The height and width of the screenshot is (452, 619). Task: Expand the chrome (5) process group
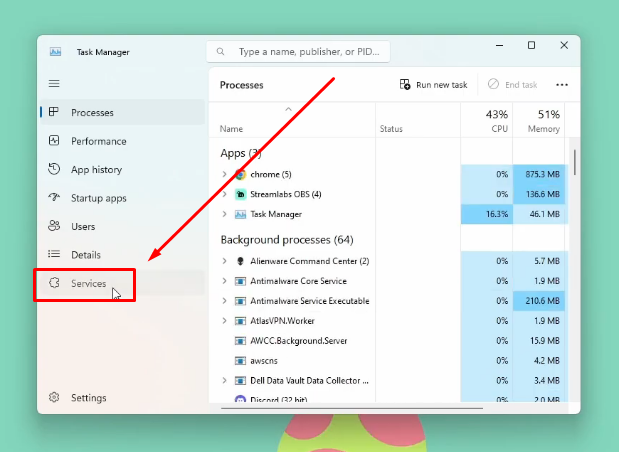pos(224,174)
